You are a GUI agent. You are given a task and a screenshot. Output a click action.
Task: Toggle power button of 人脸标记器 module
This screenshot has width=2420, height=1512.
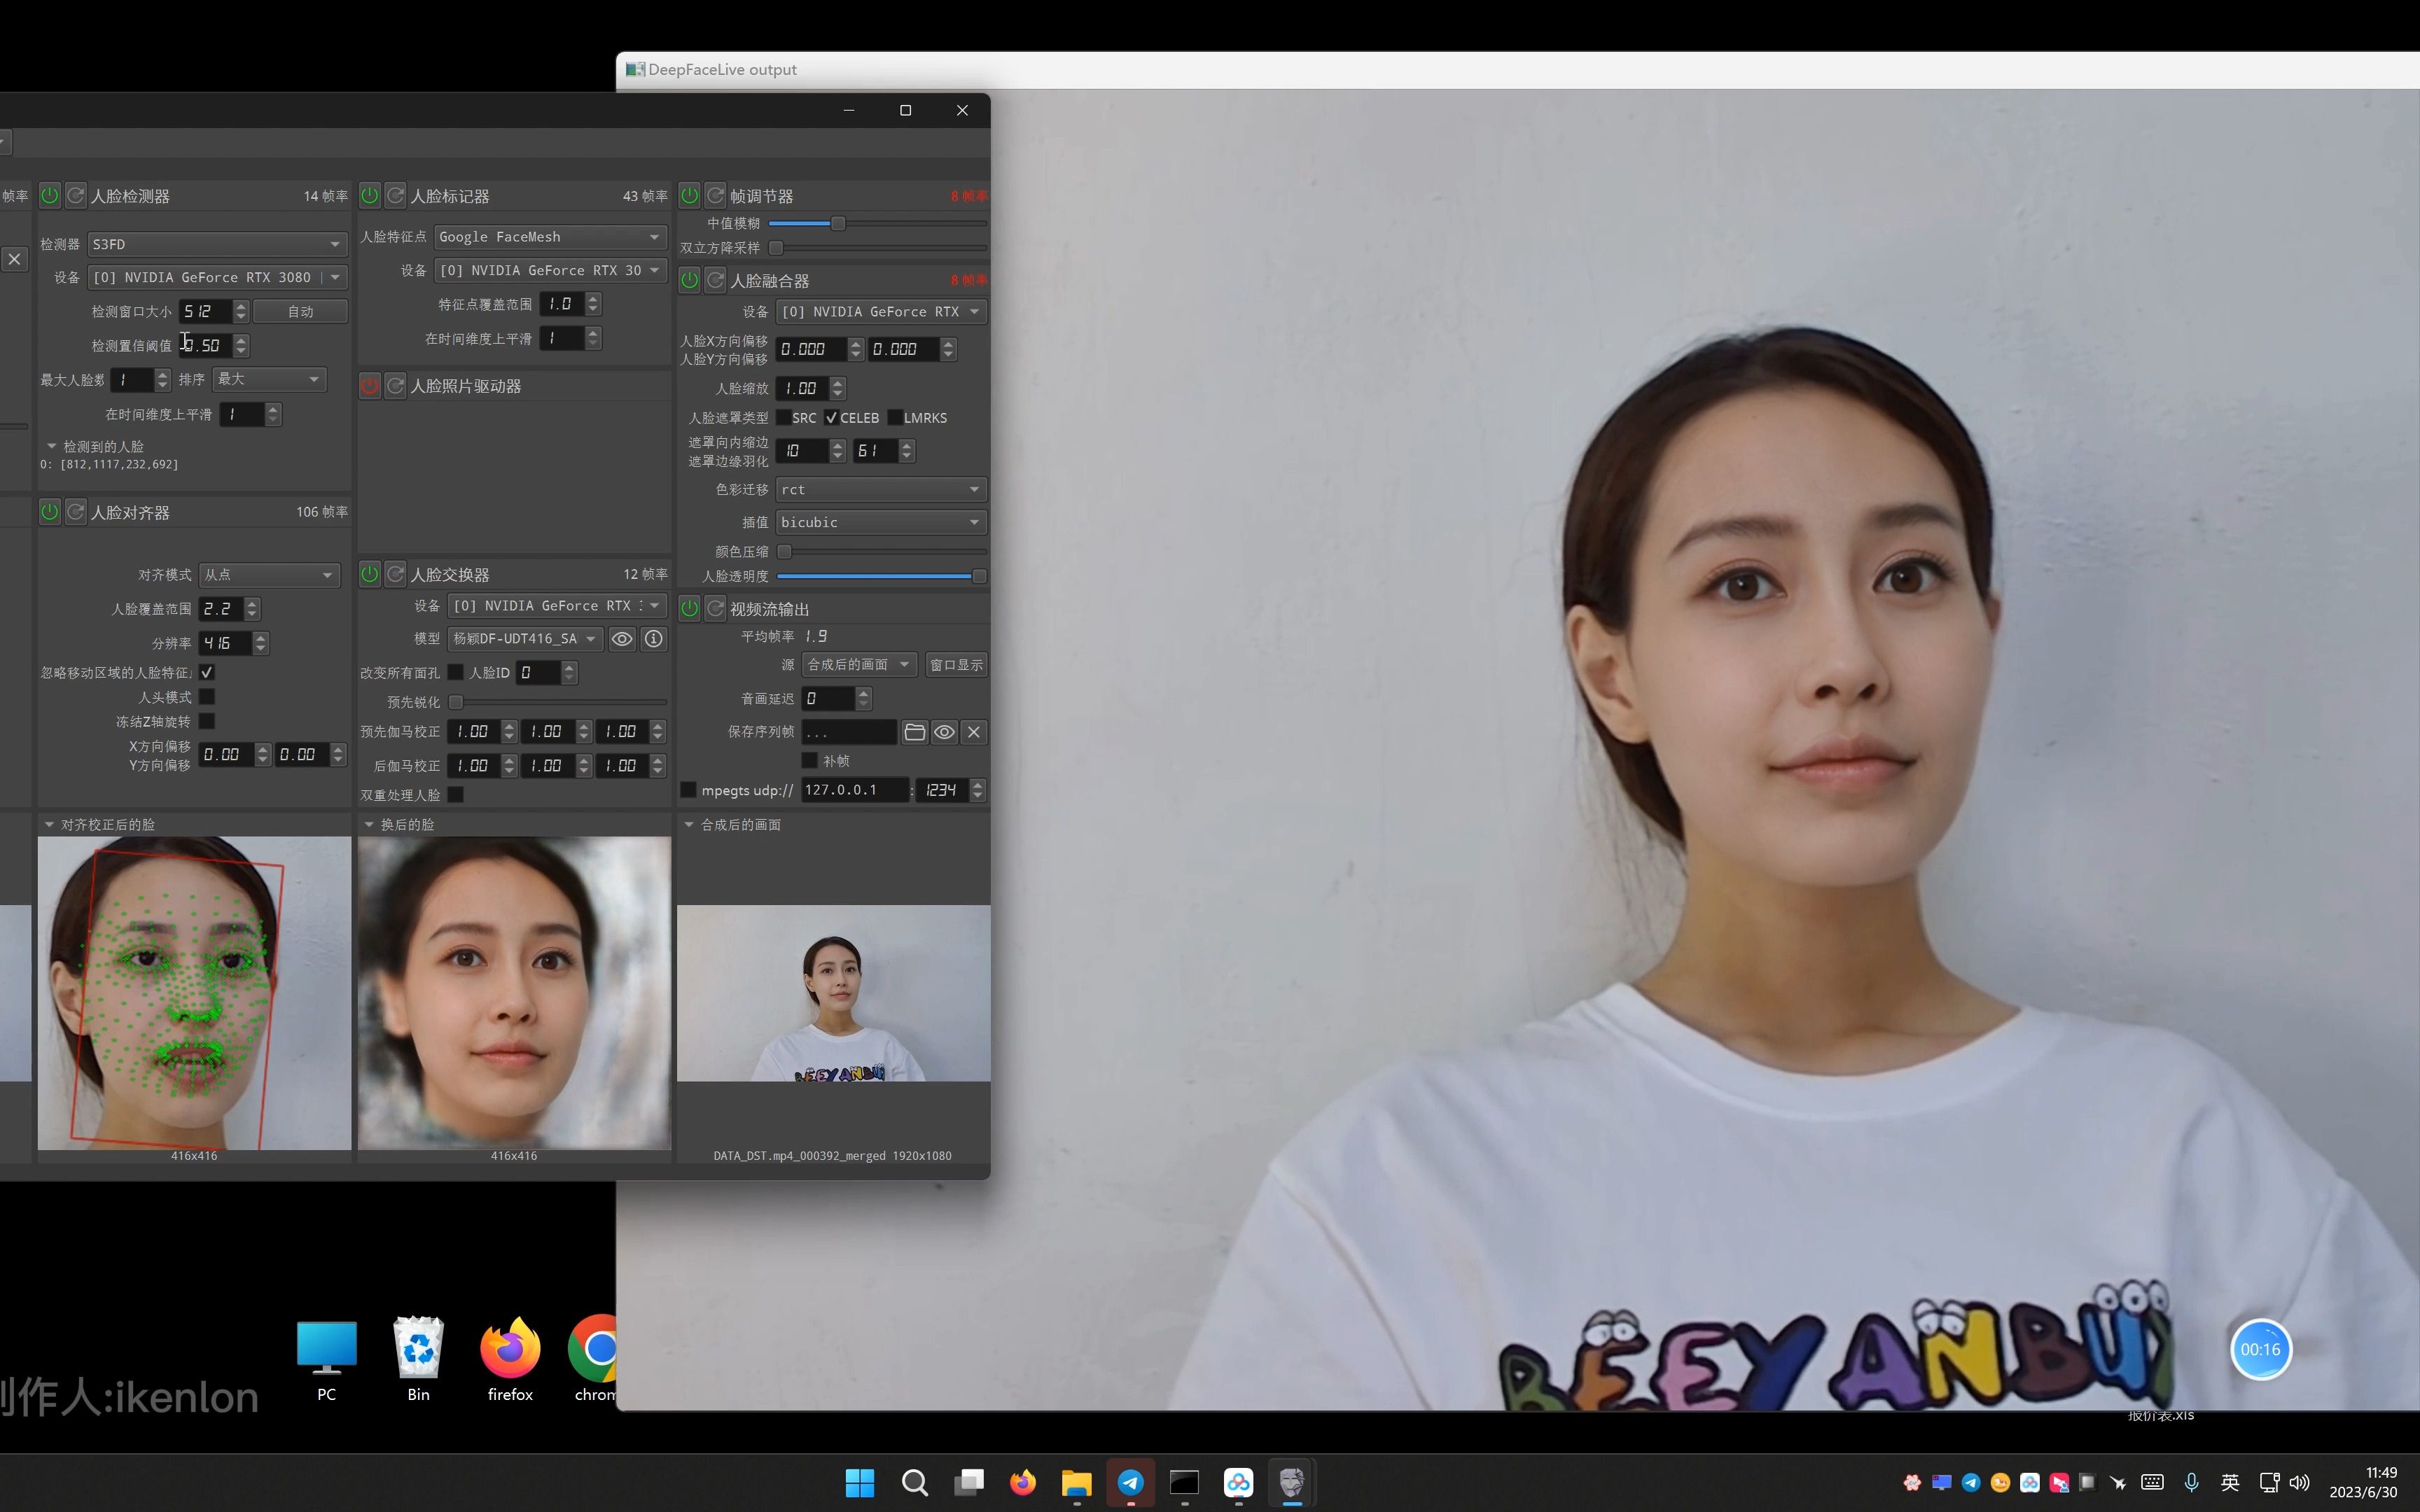(369, 195)
